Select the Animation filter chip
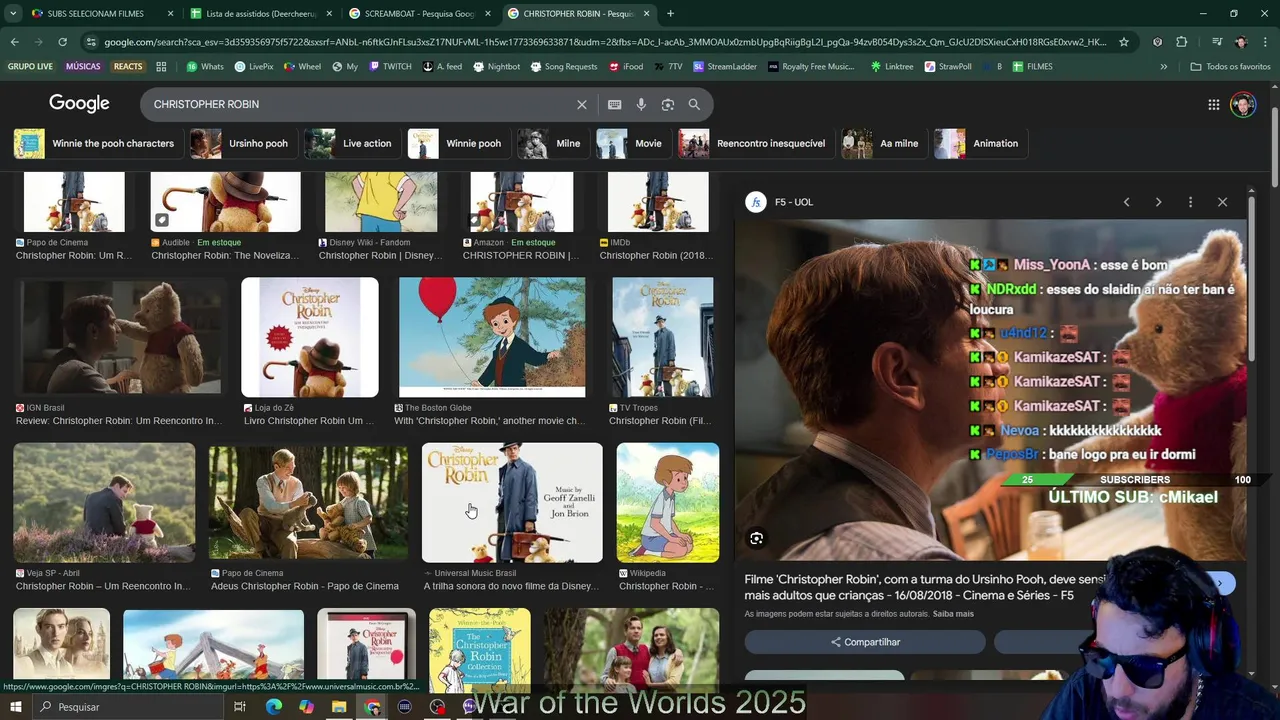The height and width of the screenshot is (720, 1280). tap(979, 143)
